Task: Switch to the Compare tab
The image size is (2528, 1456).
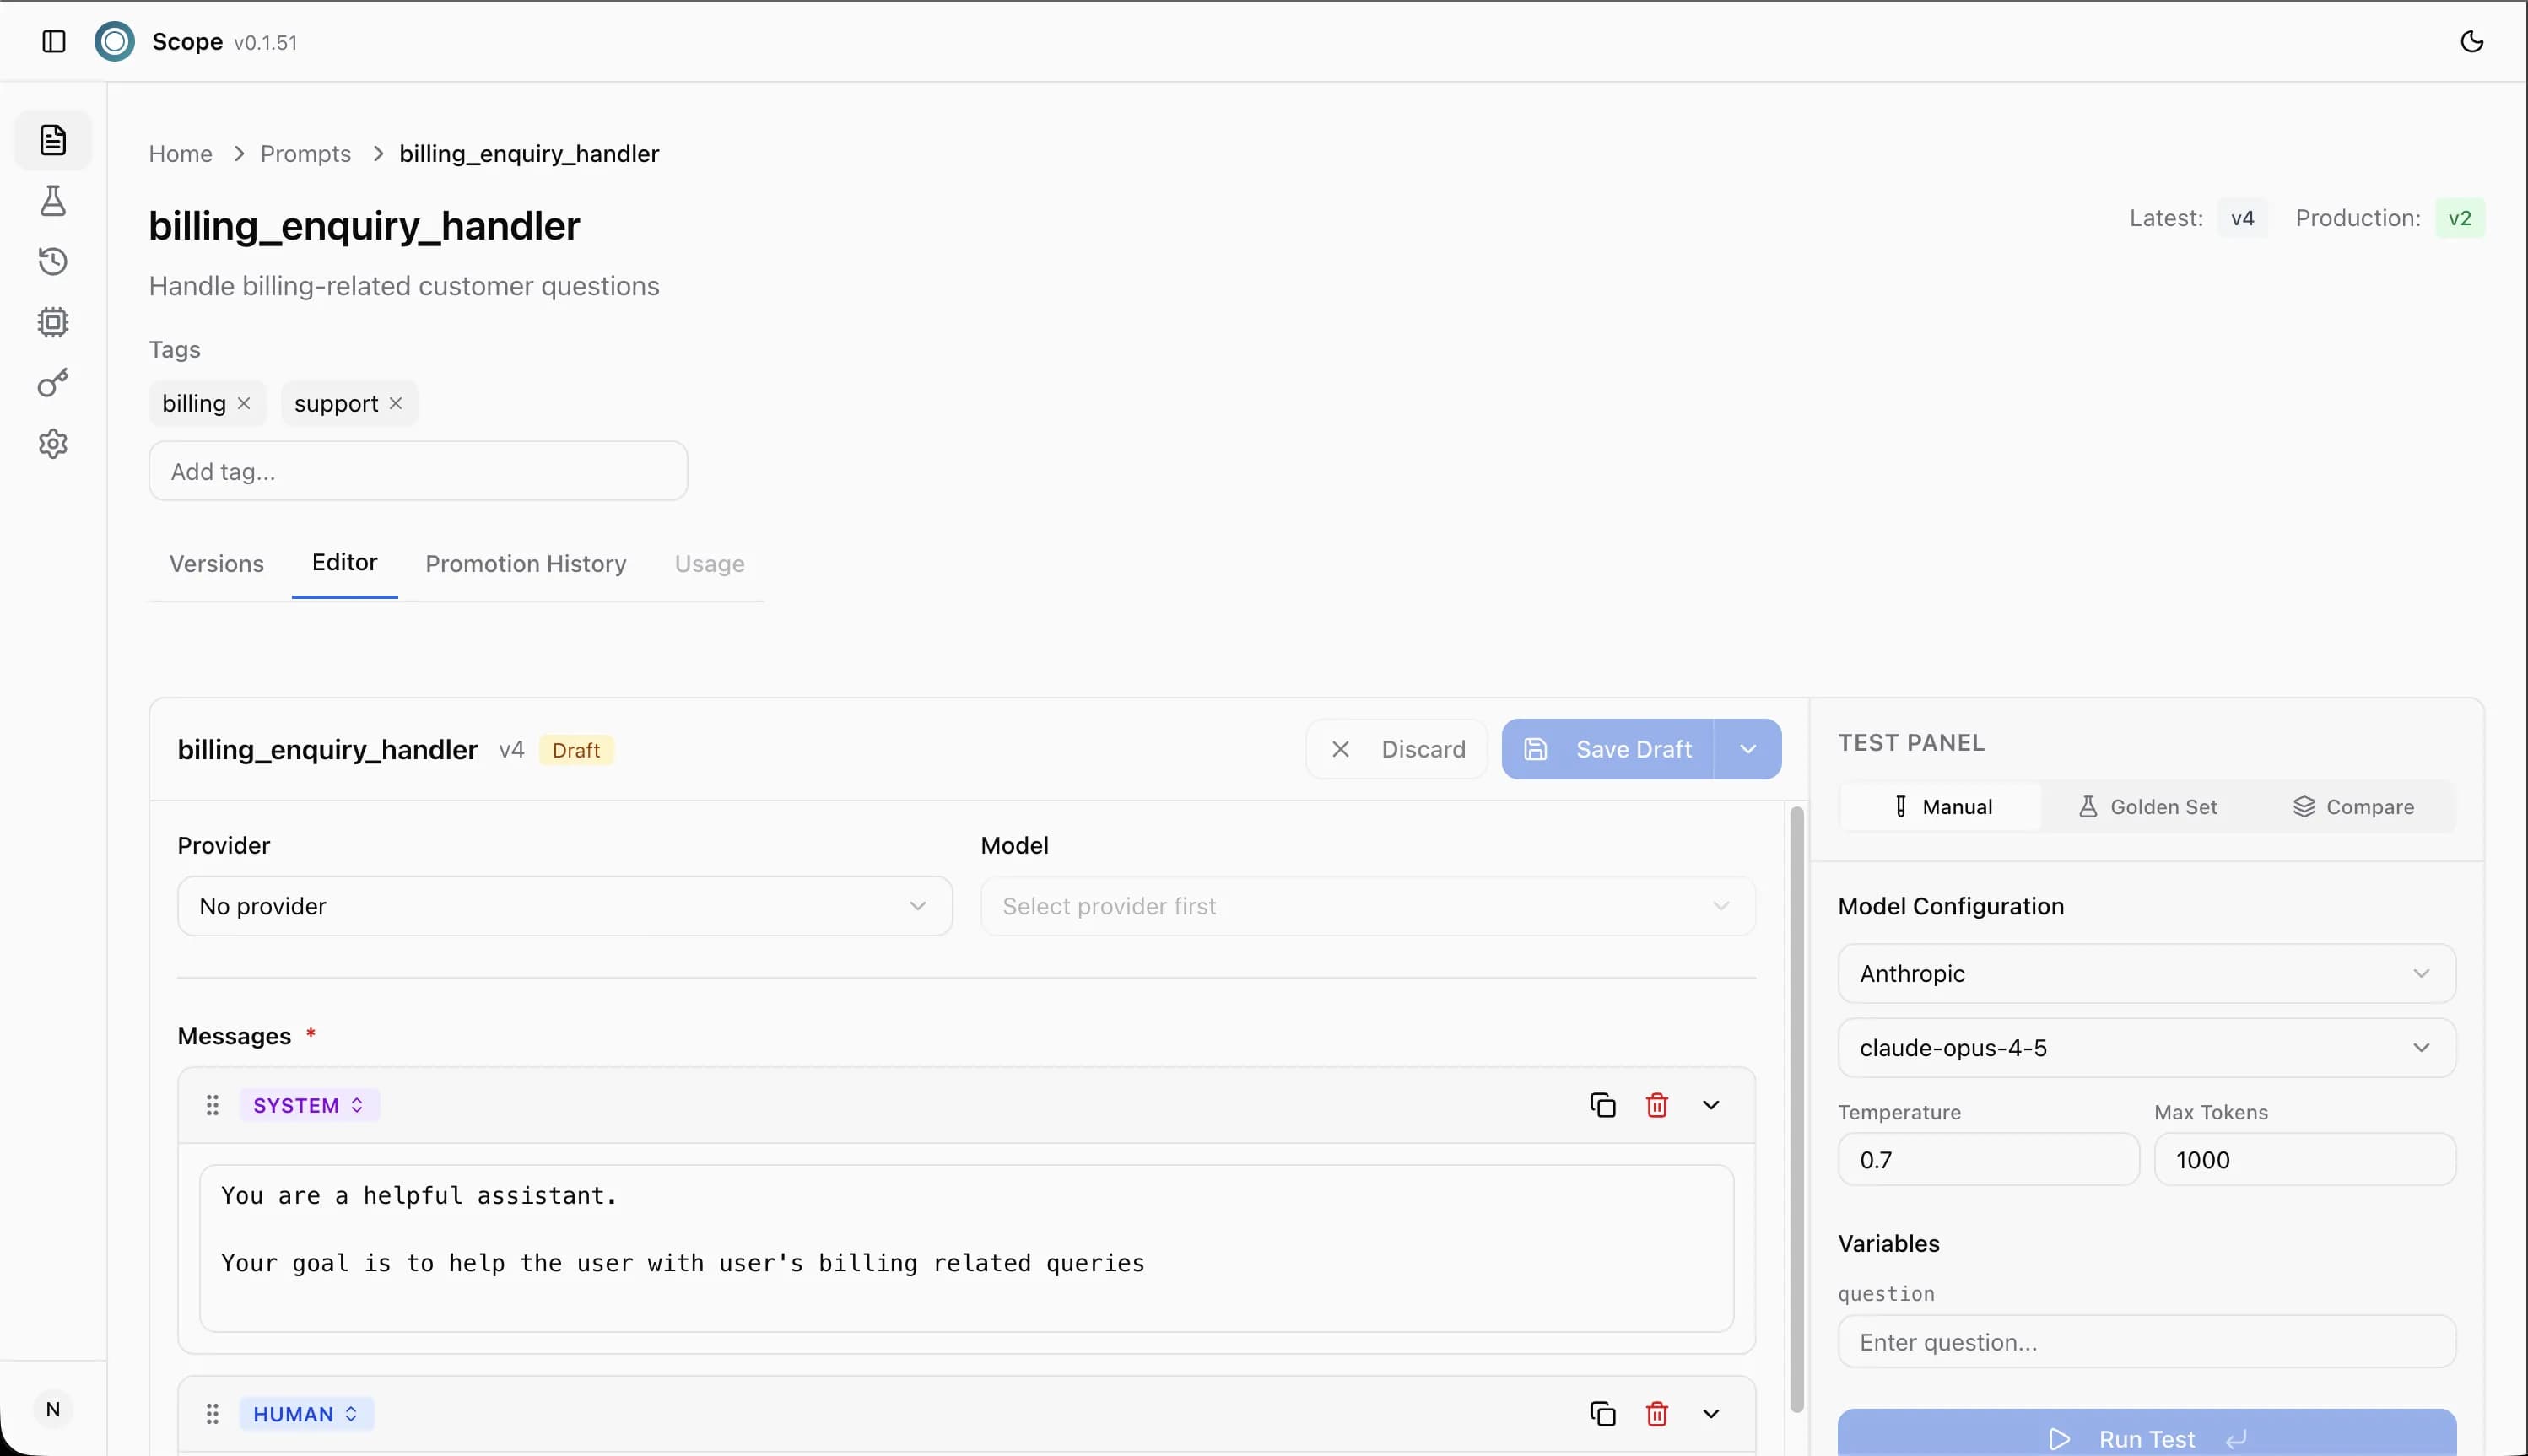Action: (2353, 807)
